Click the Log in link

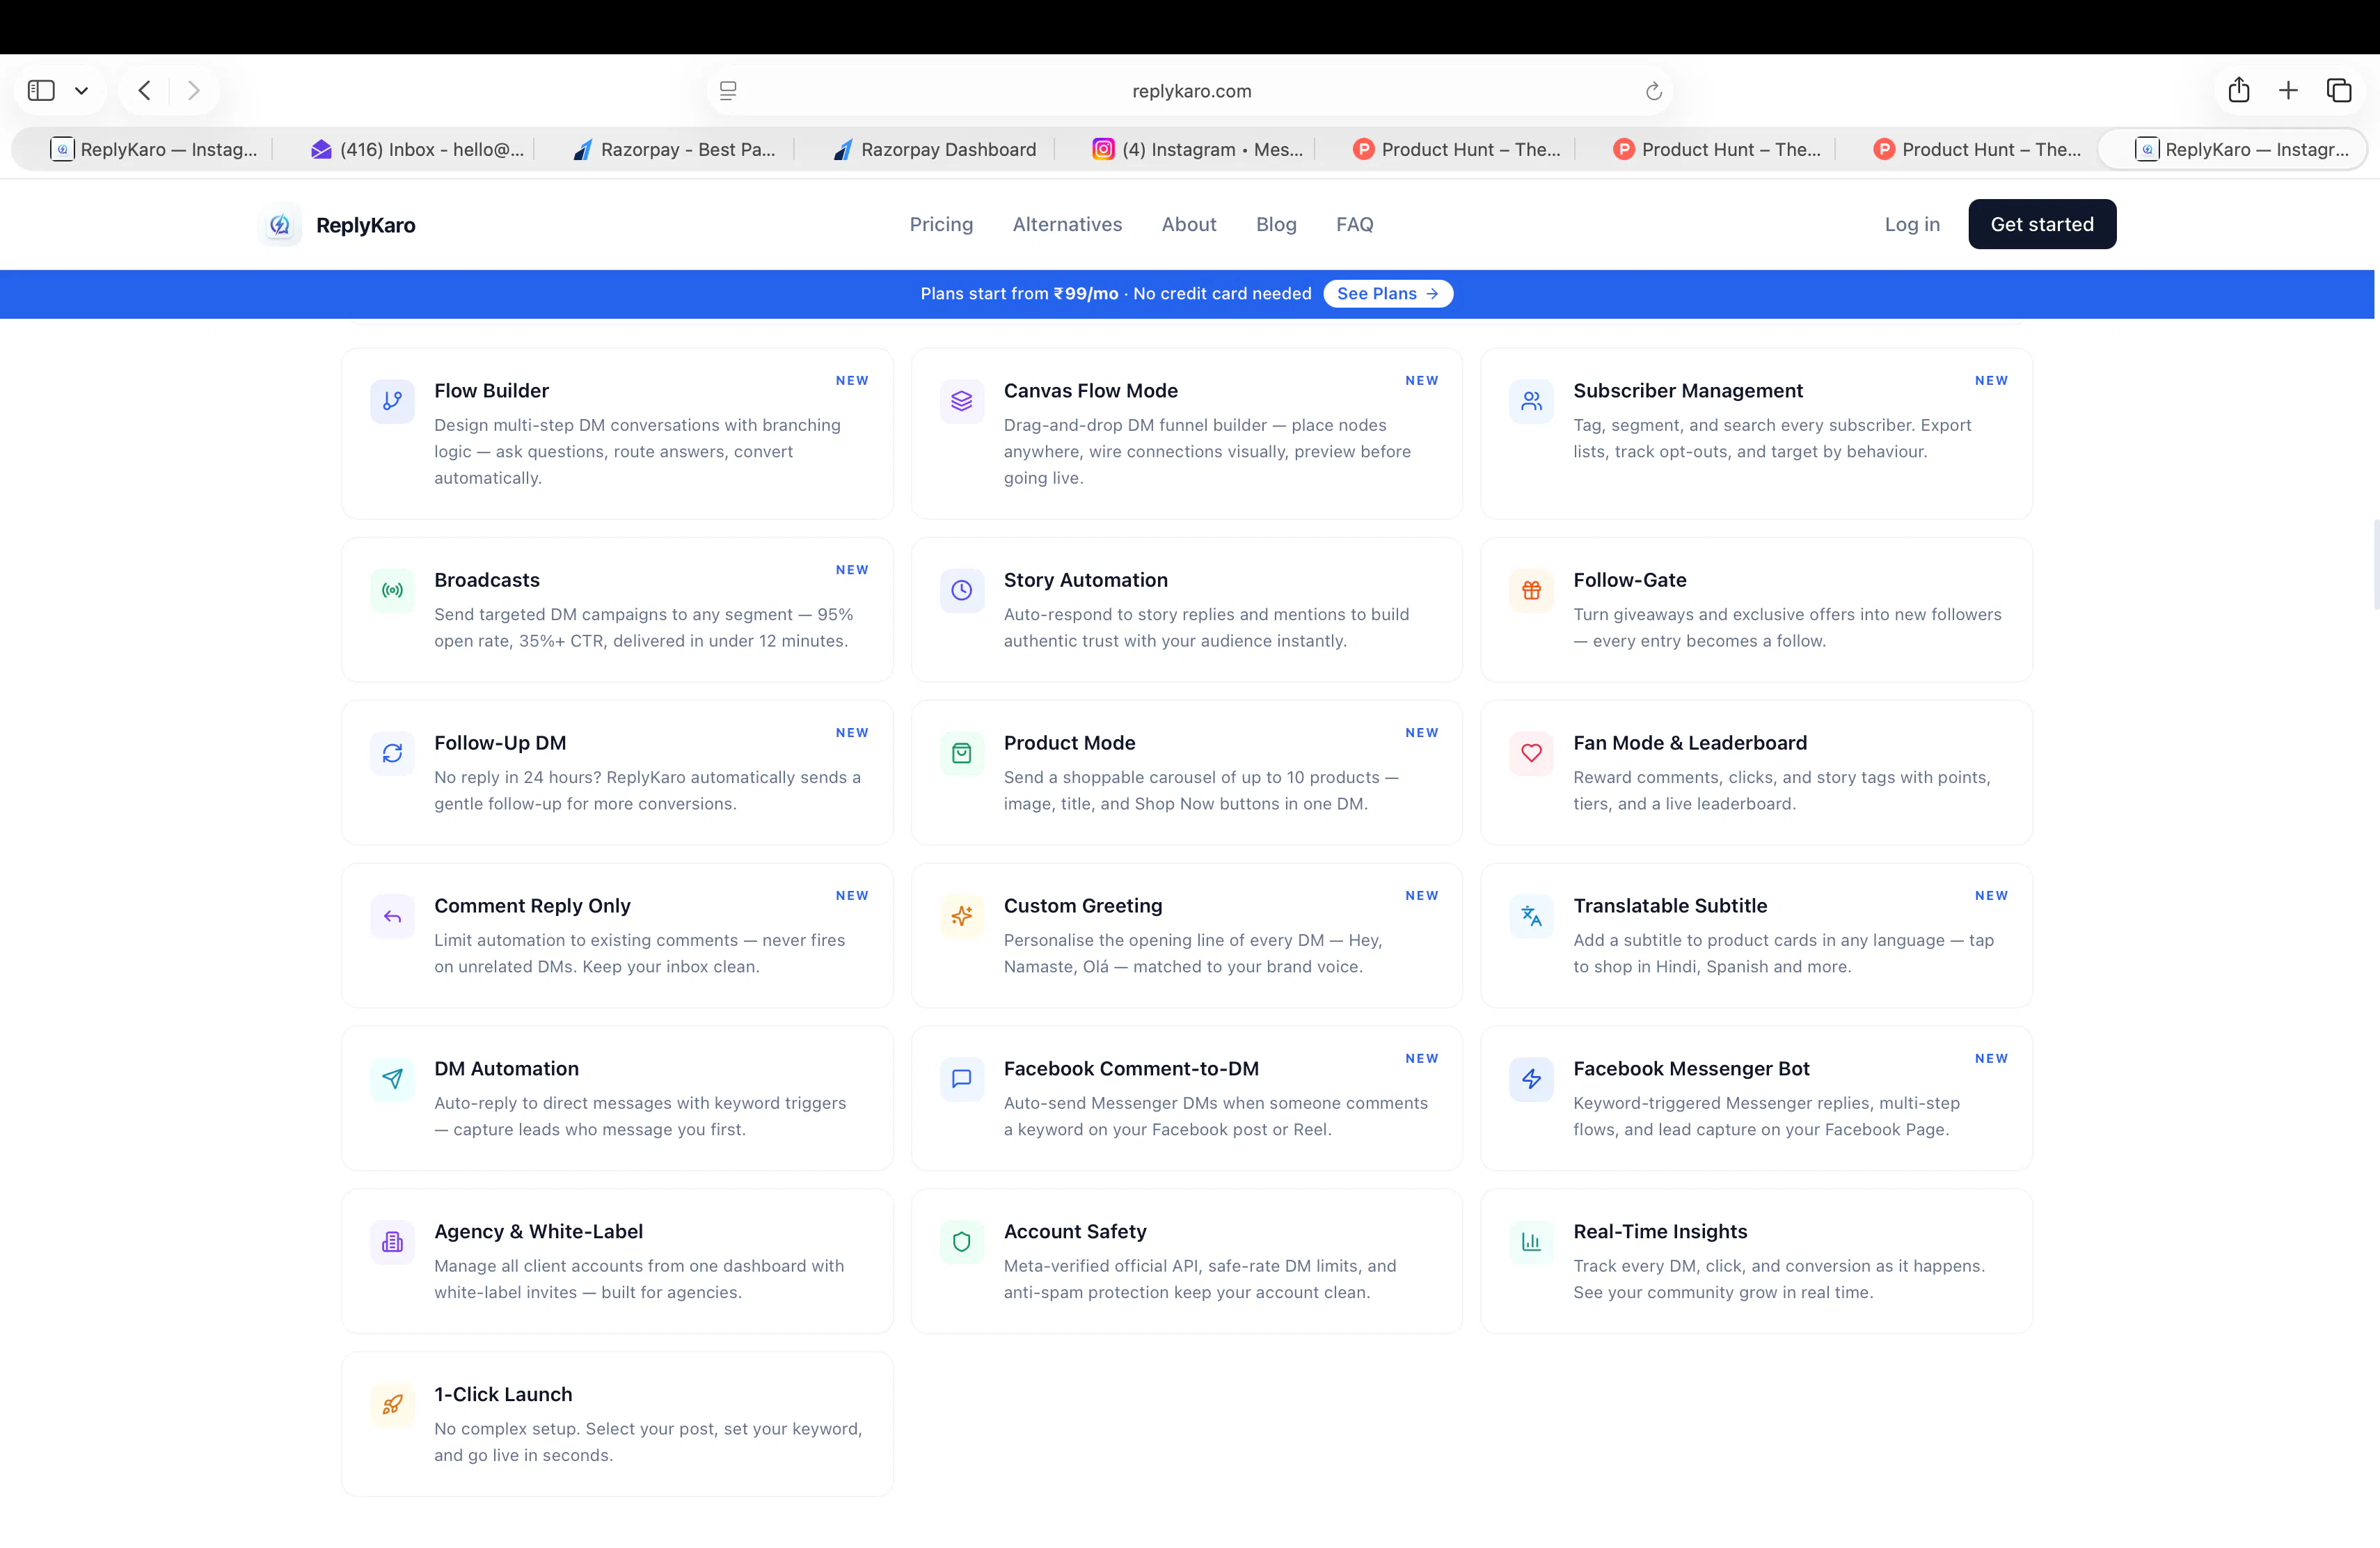(x=1912, y=225)
